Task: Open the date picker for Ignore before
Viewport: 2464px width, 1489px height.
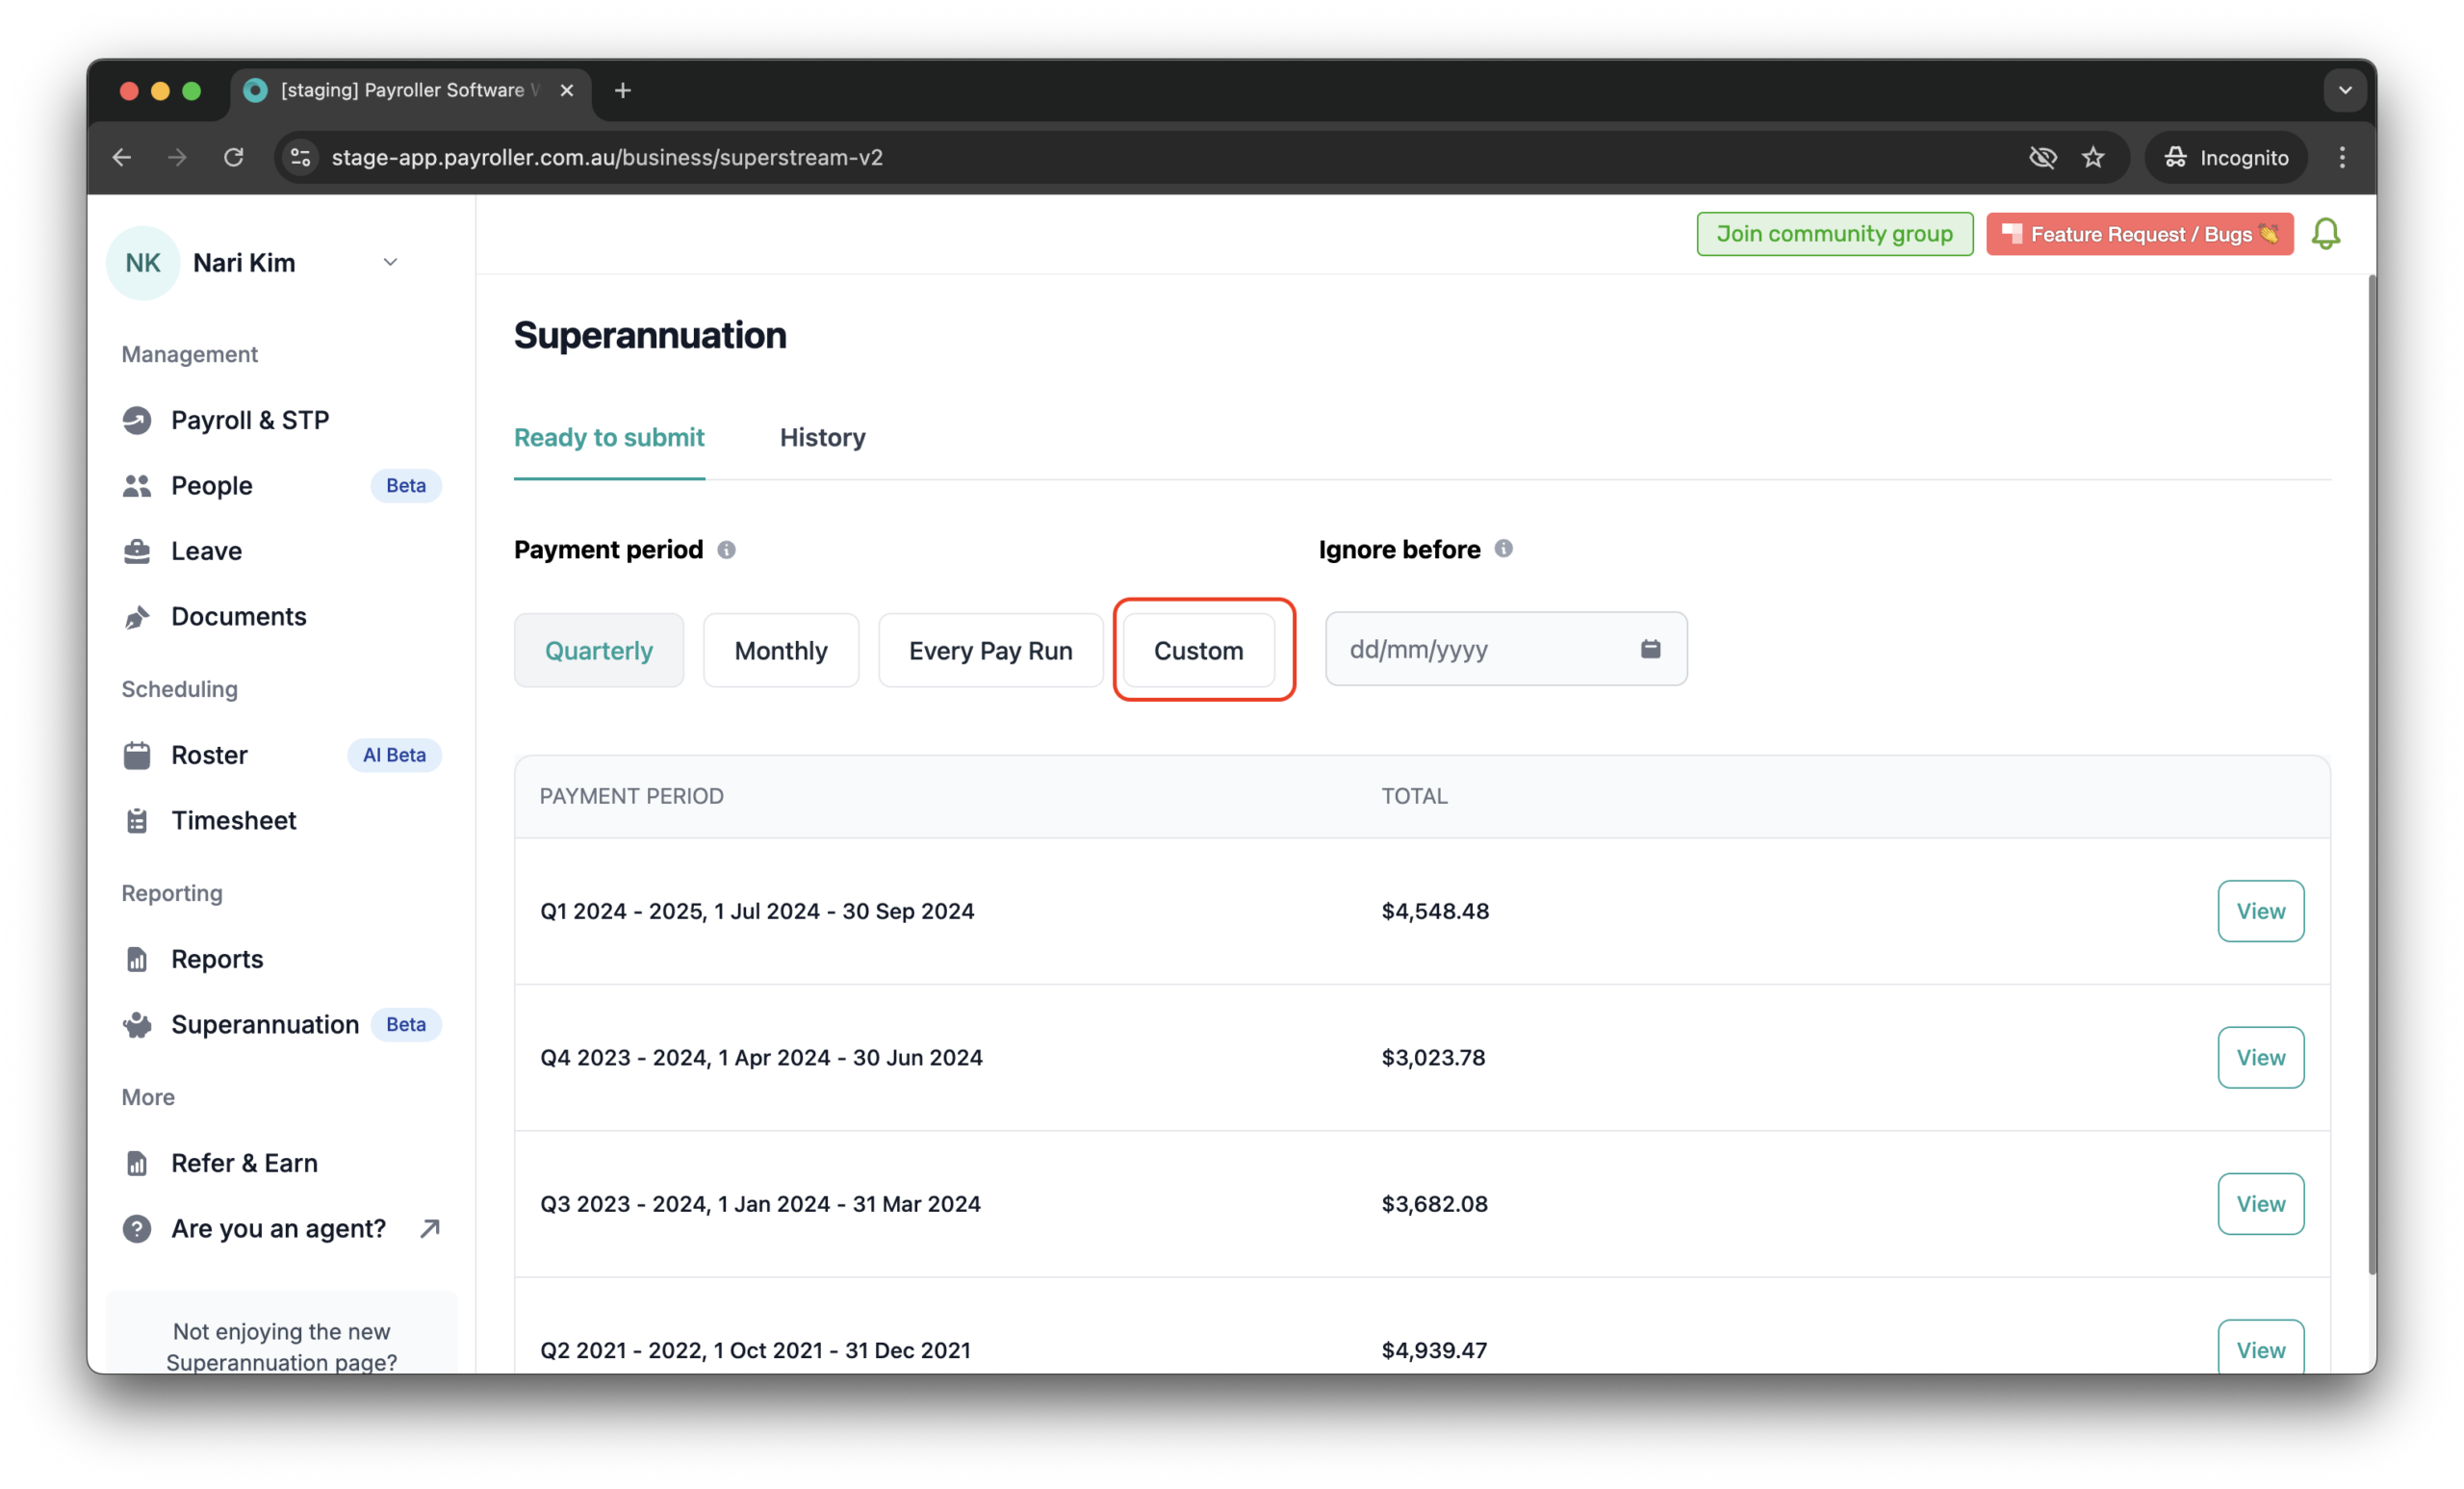Action: [1649, 648]
